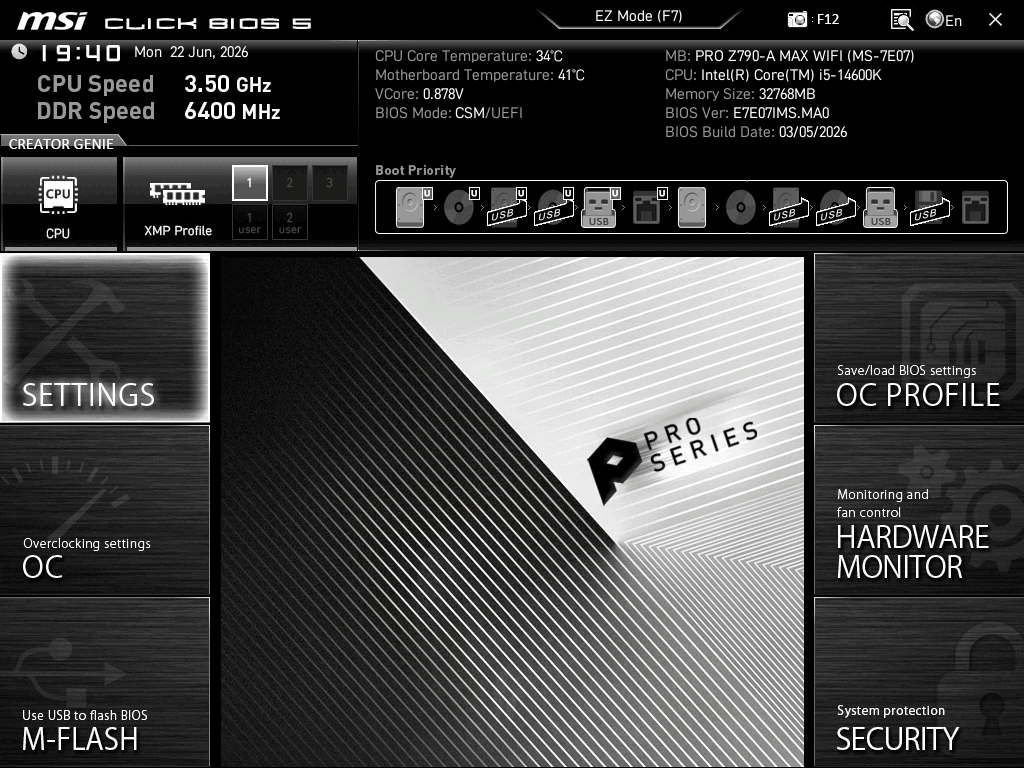1024x768 pixels.
Task: Enable XMP profile 2
Action: tap(289, 183)
